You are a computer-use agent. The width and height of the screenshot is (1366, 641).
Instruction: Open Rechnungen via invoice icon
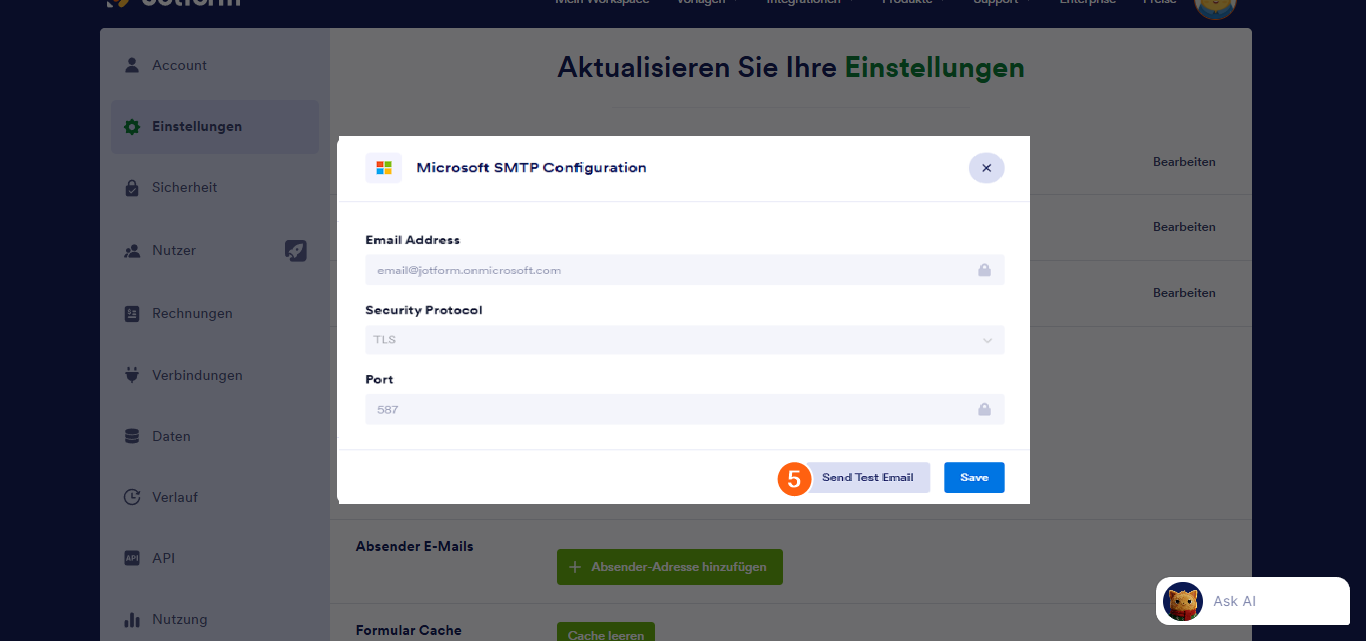tap(131, 313)
